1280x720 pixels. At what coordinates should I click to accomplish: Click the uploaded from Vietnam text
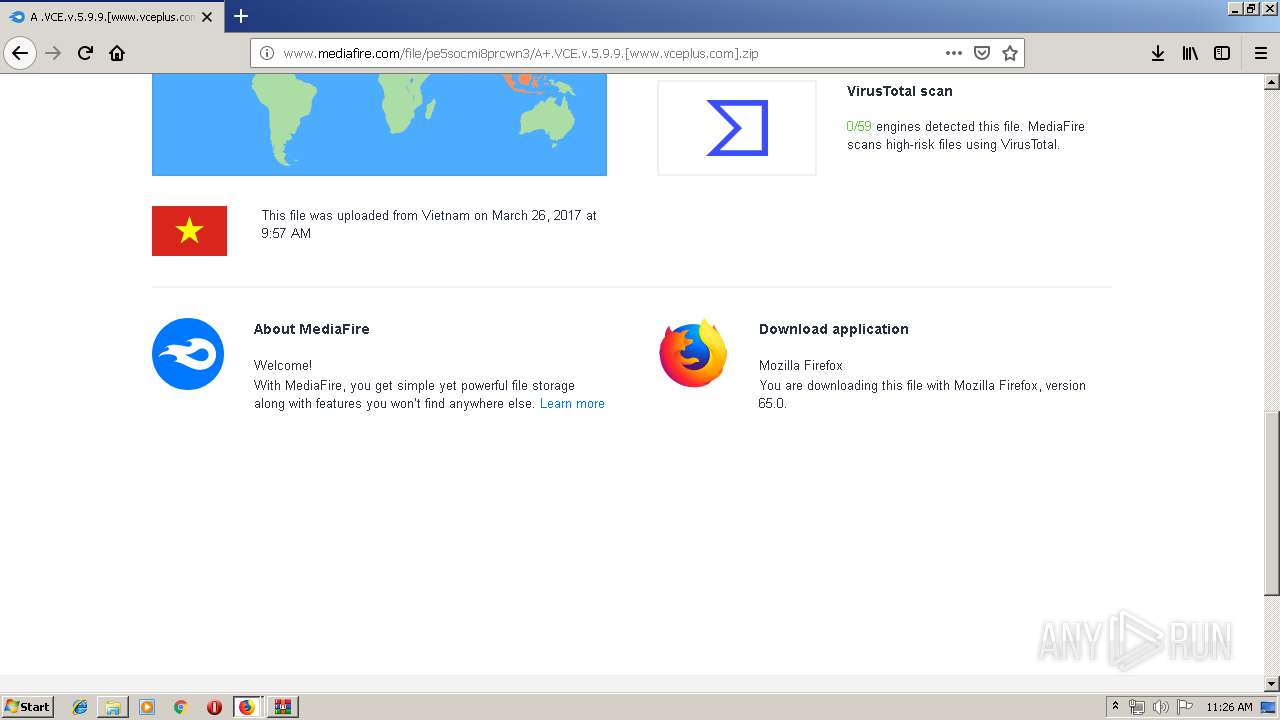[x=429, y=224]
